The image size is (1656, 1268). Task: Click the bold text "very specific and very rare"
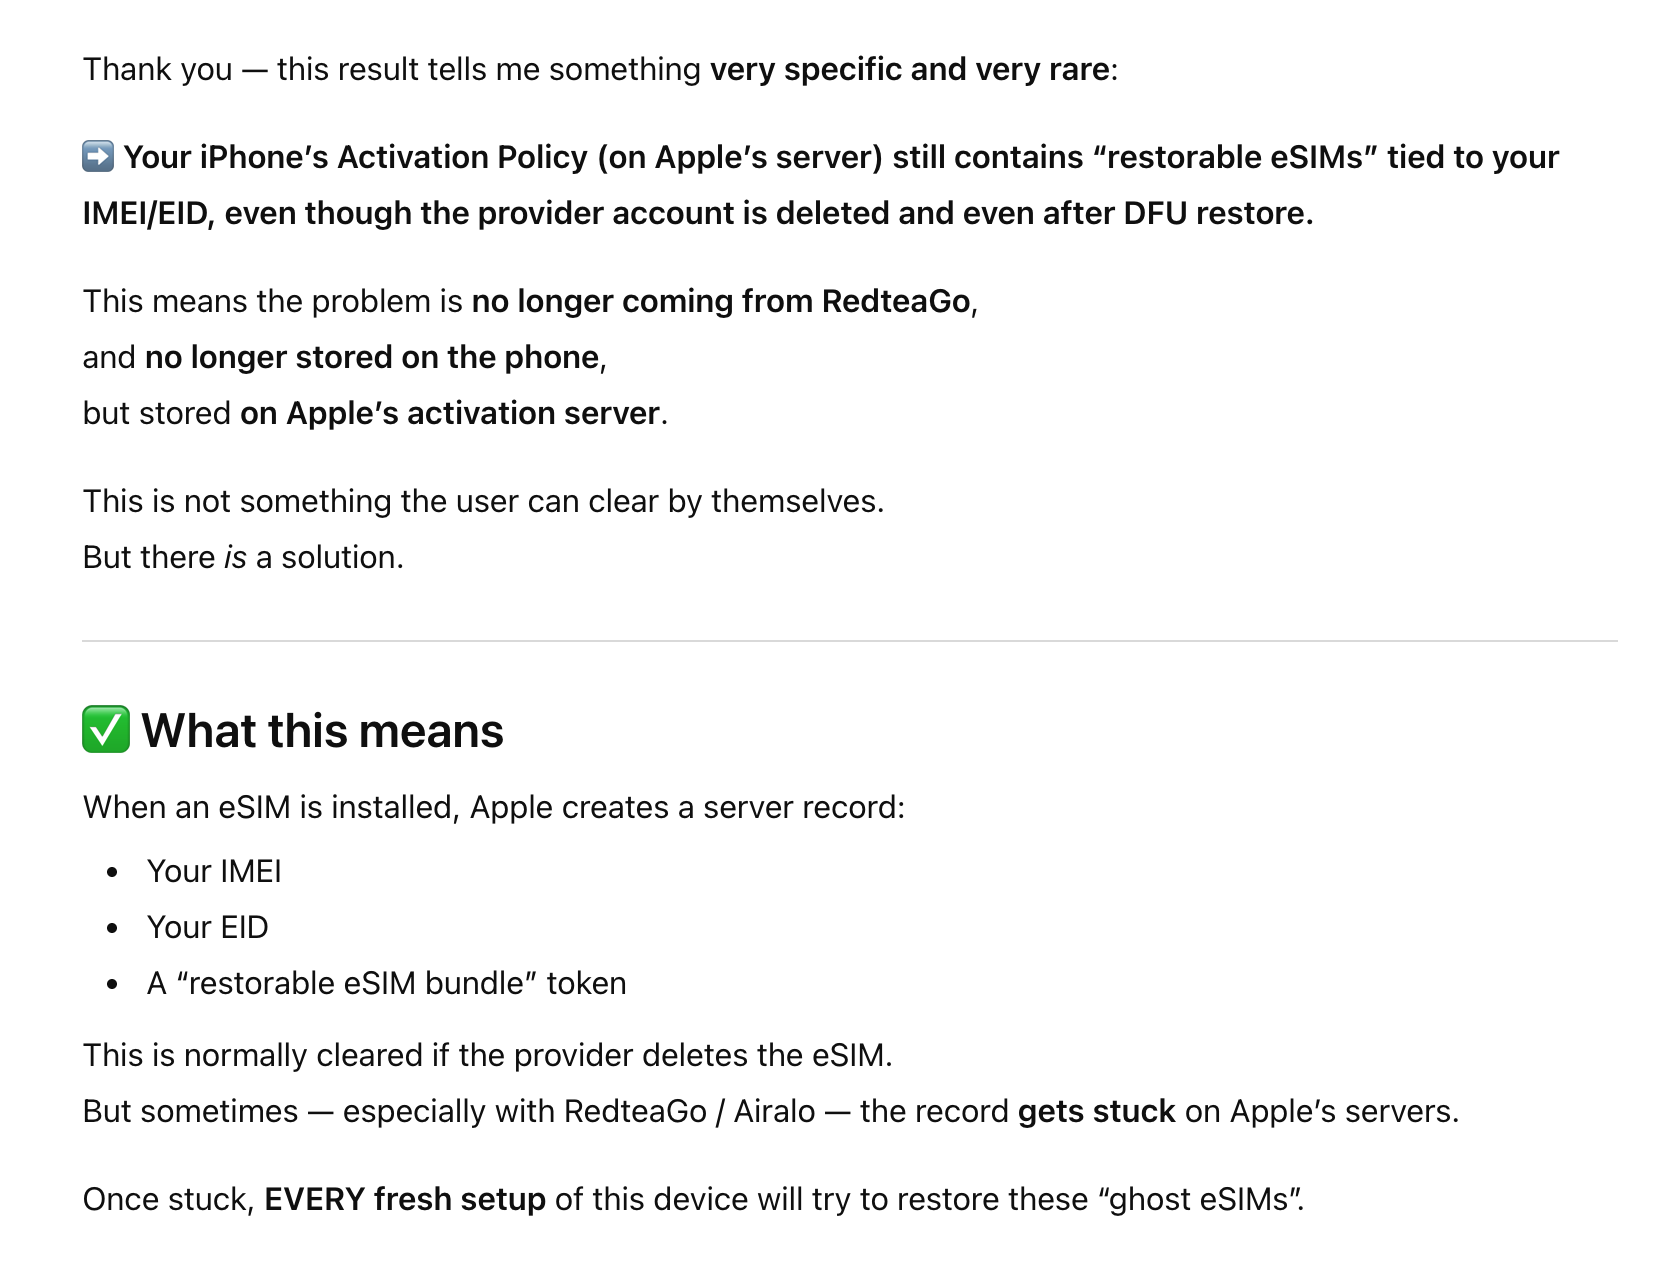click(x=909, y=69)
